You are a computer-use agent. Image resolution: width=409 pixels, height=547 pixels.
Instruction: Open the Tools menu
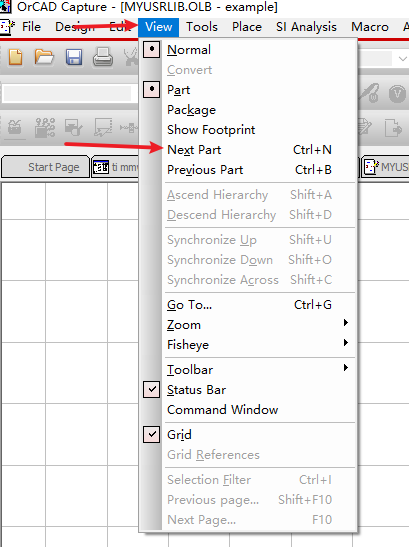coord(202,27)
